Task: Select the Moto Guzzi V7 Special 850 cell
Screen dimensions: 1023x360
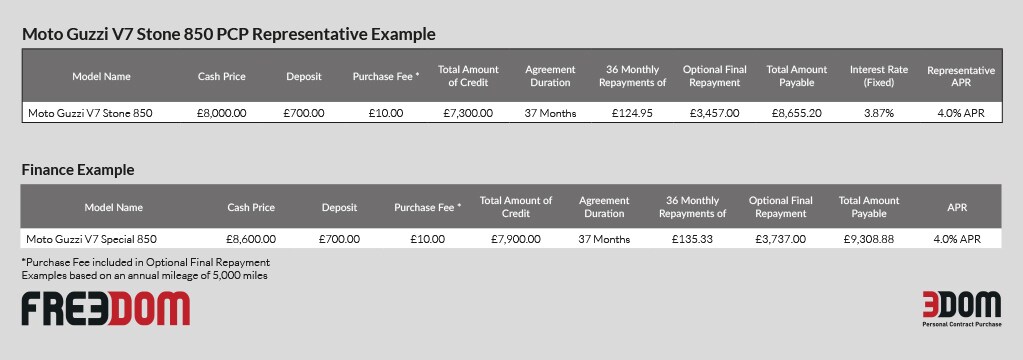Action: [91, 239]
